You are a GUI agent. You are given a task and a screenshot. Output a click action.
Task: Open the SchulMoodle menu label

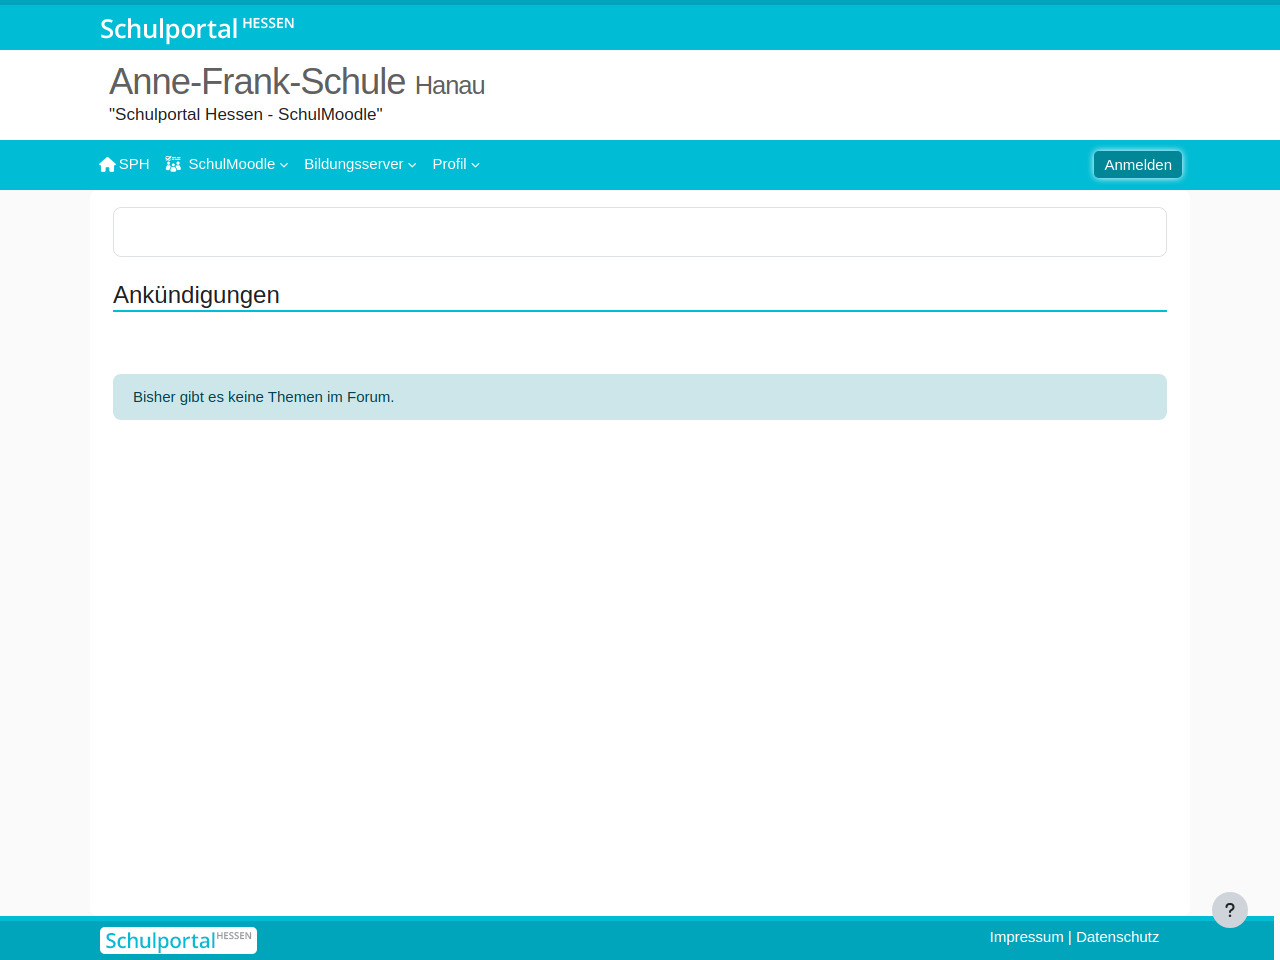click(231, 164)
